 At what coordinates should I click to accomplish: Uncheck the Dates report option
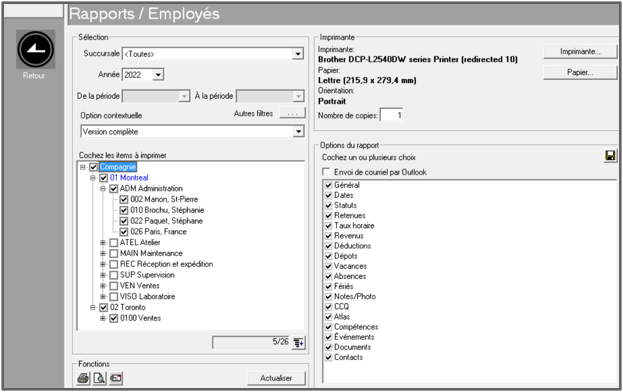point(329,195)
